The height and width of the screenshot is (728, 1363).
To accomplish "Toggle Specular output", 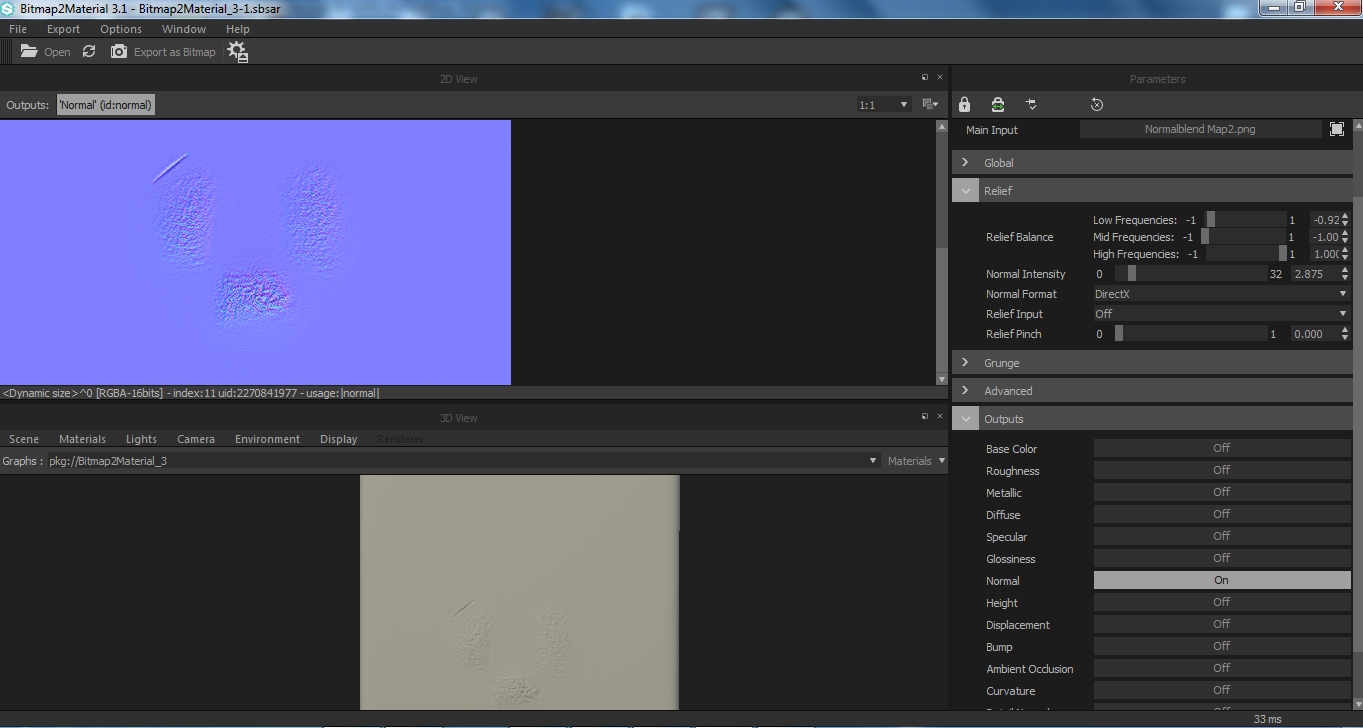I will [x=1221, y=536].
